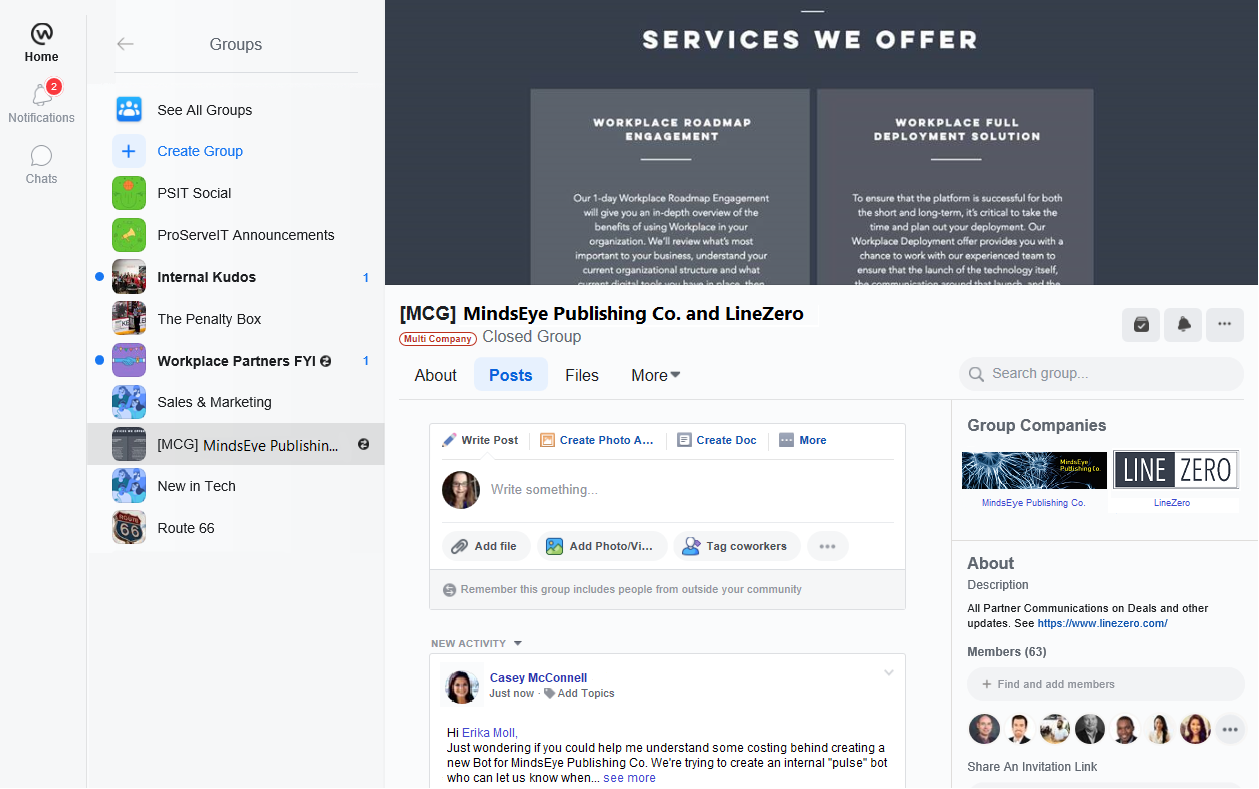This screenshot has width=1259, height=789.
Task: Expand the More tab dropdown
Action: pyautogui.click(x=656, y=375)
